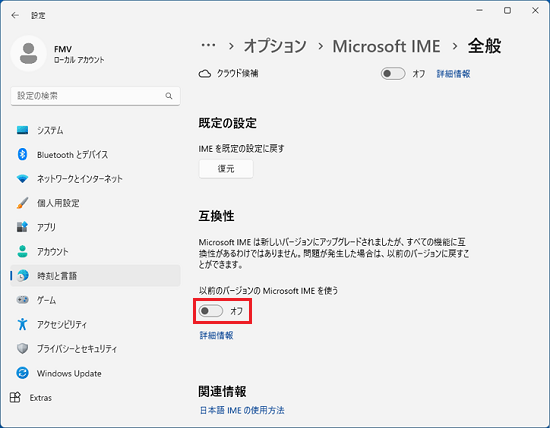
Task: Click the network Wi-Fi icon
Action: (x=22, y=179)
